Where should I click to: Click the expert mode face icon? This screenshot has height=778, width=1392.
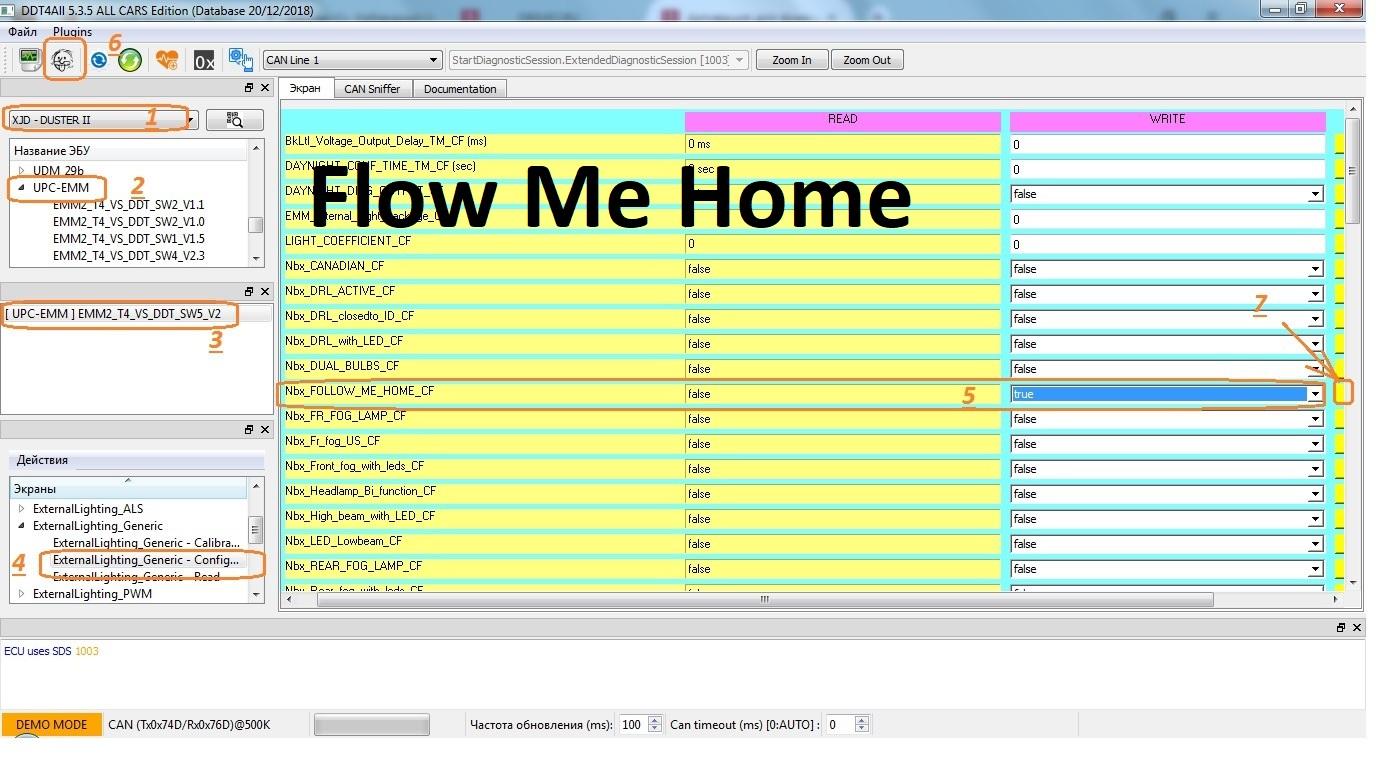coord(63,60)
